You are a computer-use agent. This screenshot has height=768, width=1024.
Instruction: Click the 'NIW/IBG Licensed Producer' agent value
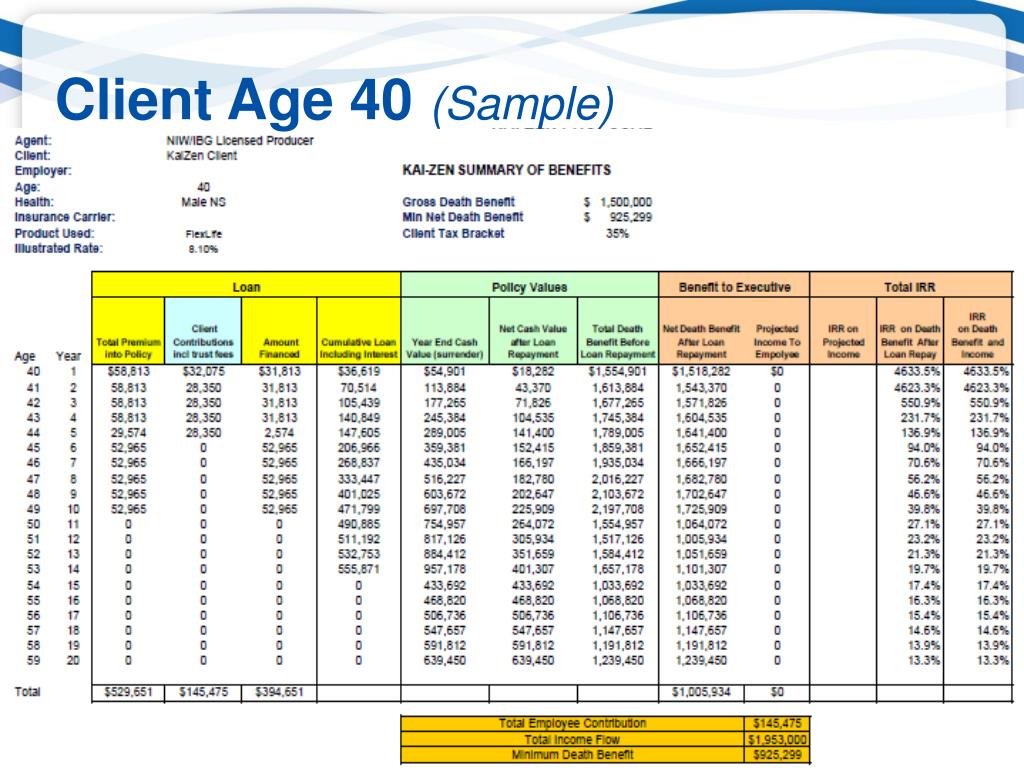pos(240,140)
